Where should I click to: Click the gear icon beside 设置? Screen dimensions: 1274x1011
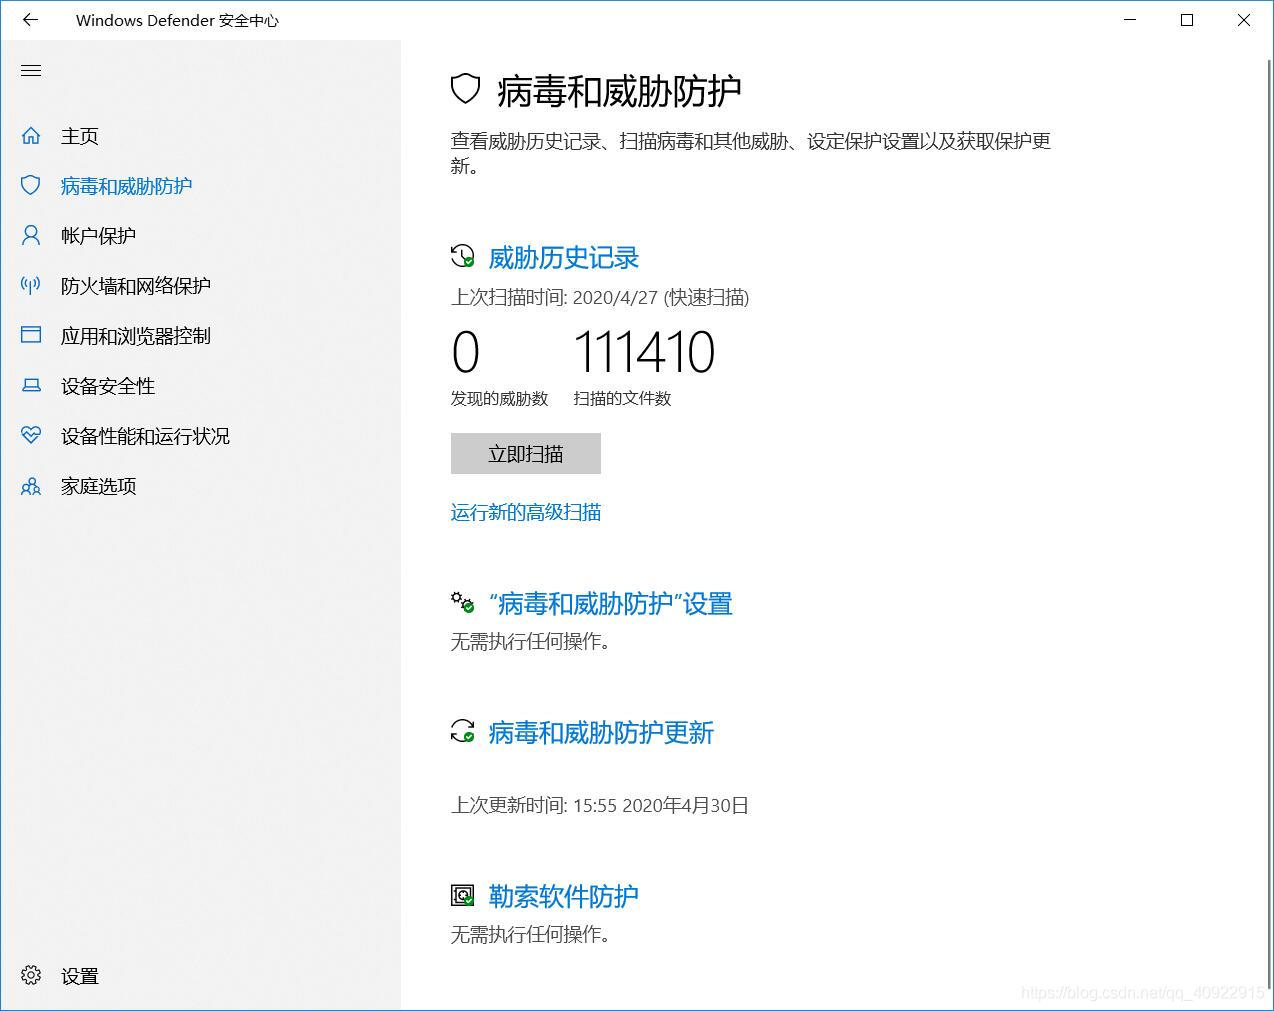(31, 976)
